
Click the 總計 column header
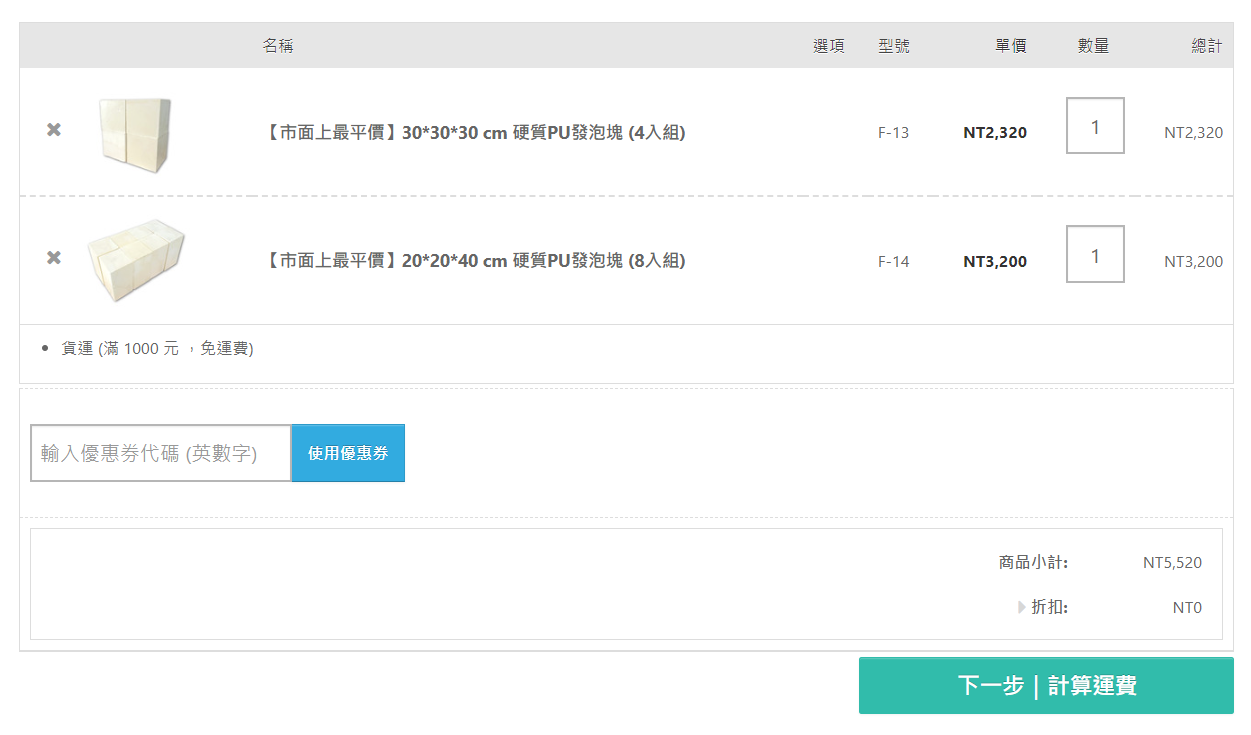(1206, 46)
